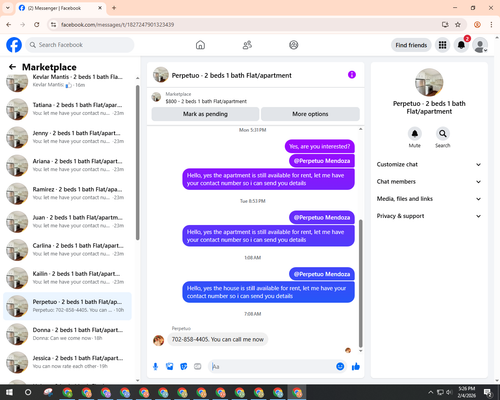Click the $800 Marketplace listing link
This screenshot has width=500, height=400.
[206, 101]
